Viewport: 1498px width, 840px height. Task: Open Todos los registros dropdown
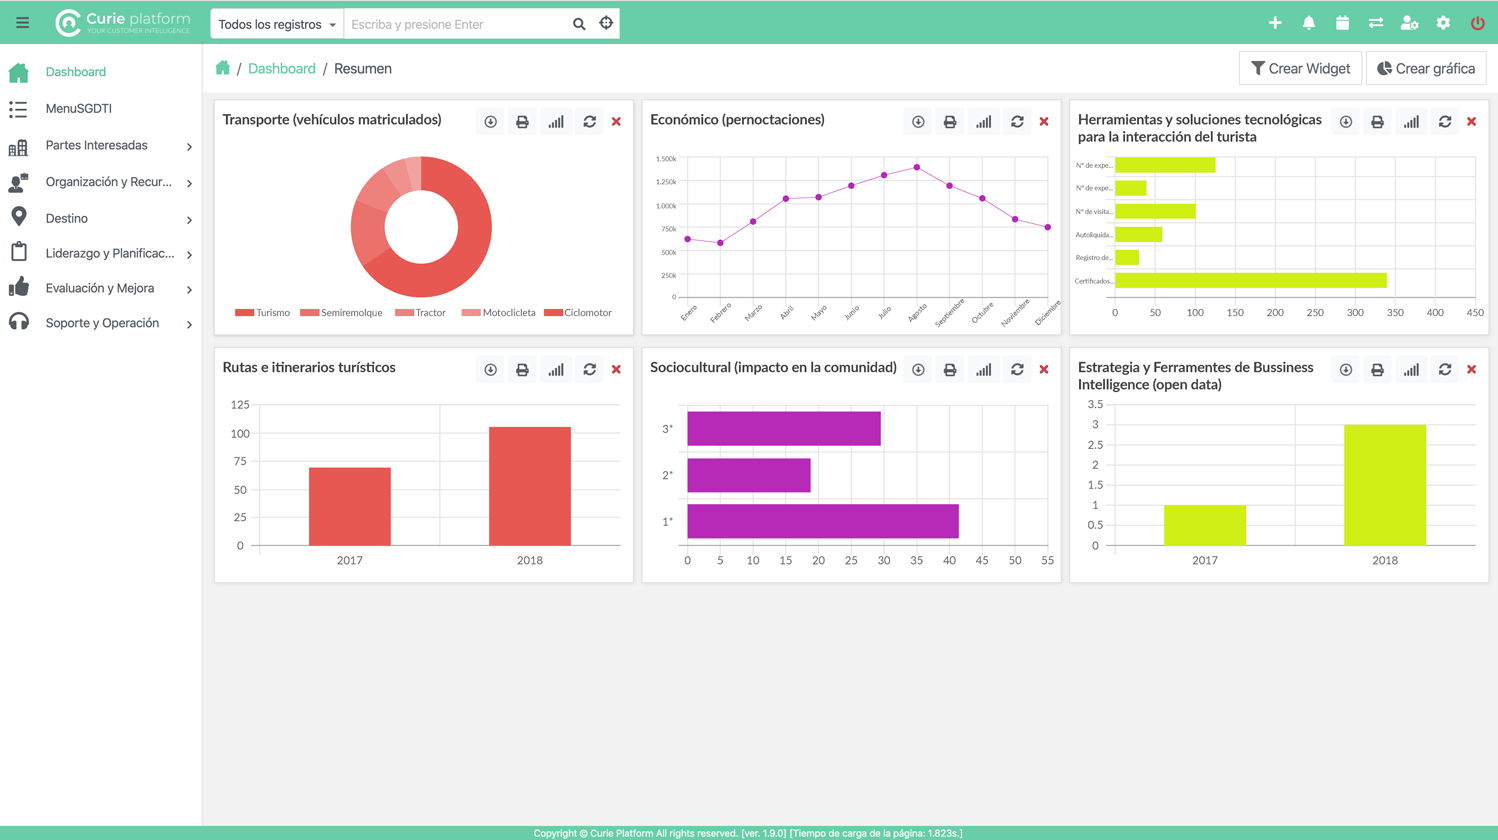pyautogui.click(x=277, y=24)
